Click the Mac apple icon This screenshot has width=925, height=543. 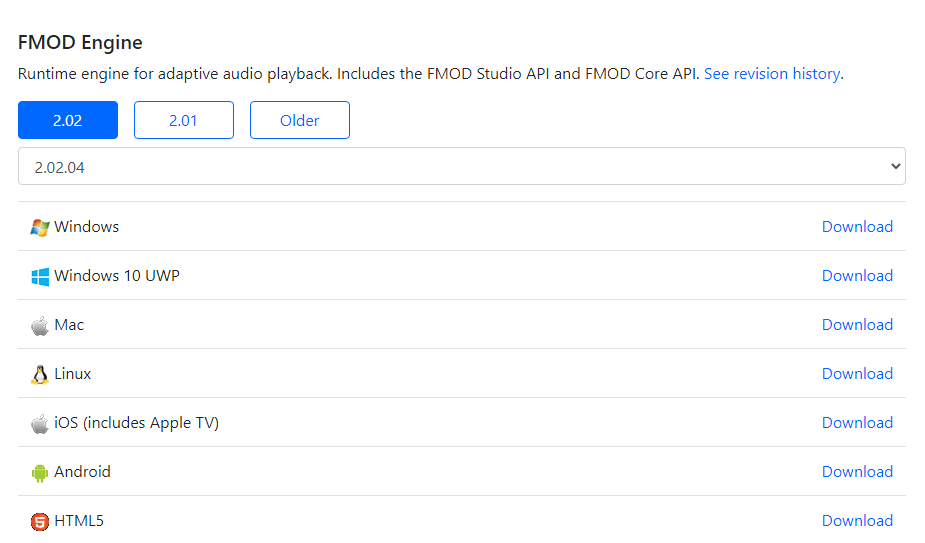pos(40,325)
